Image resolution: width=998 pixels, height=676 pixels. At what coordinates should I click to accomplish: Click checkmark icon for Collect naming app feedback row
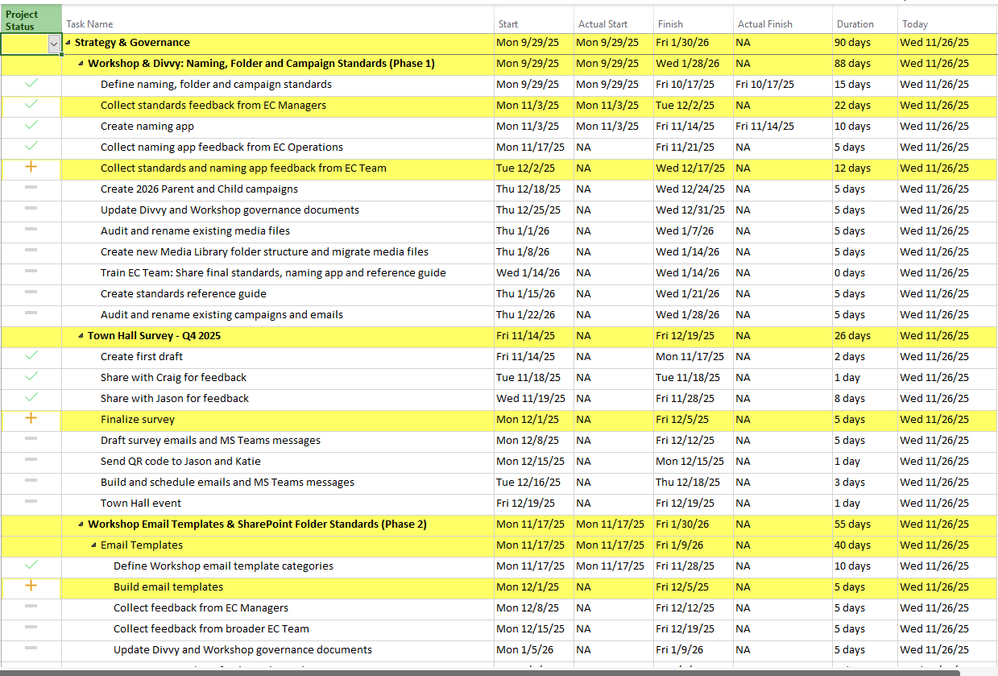tap(31, 146)
